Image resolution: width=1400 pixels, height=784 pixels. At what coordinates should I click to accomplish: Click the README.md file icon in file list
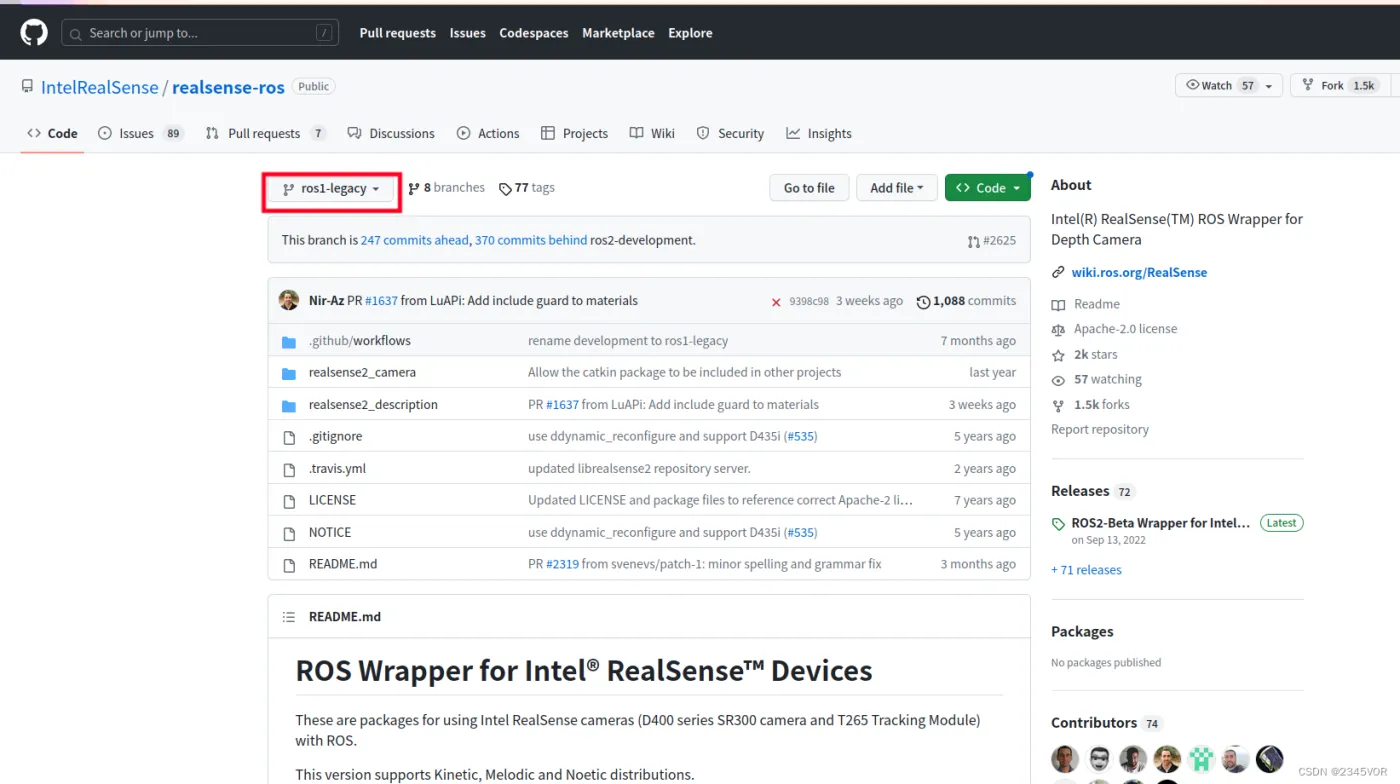[289, 565]
